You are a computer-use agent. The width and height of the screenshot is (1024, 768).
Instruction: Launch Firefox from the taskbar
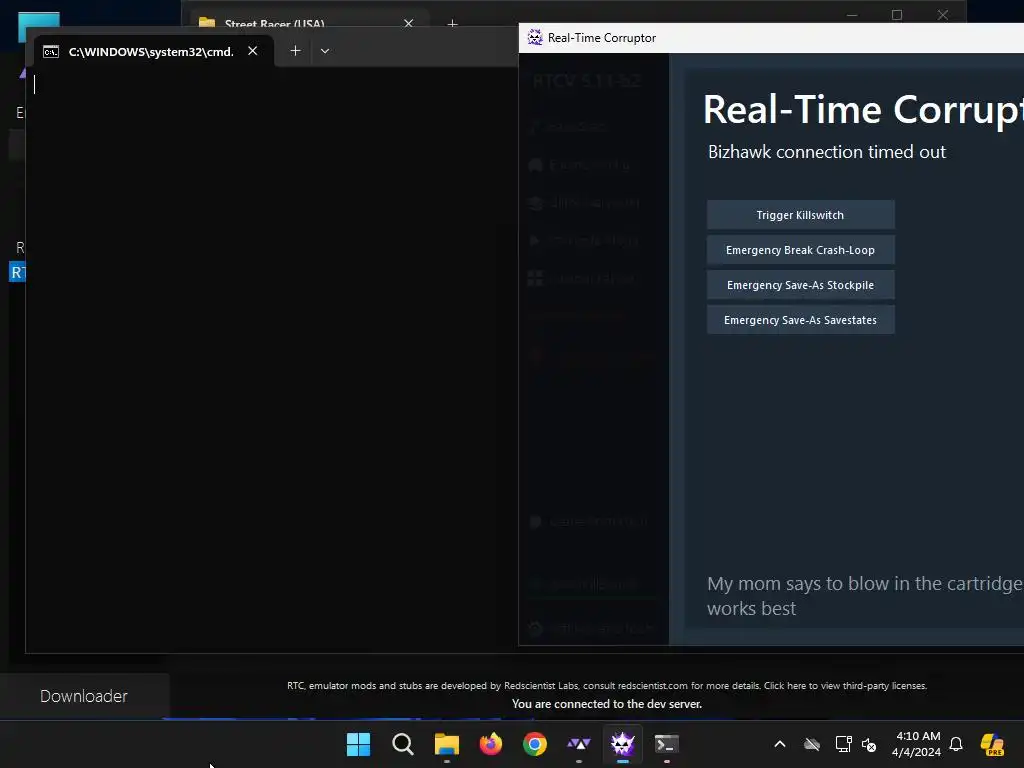(x=490, y=744)
